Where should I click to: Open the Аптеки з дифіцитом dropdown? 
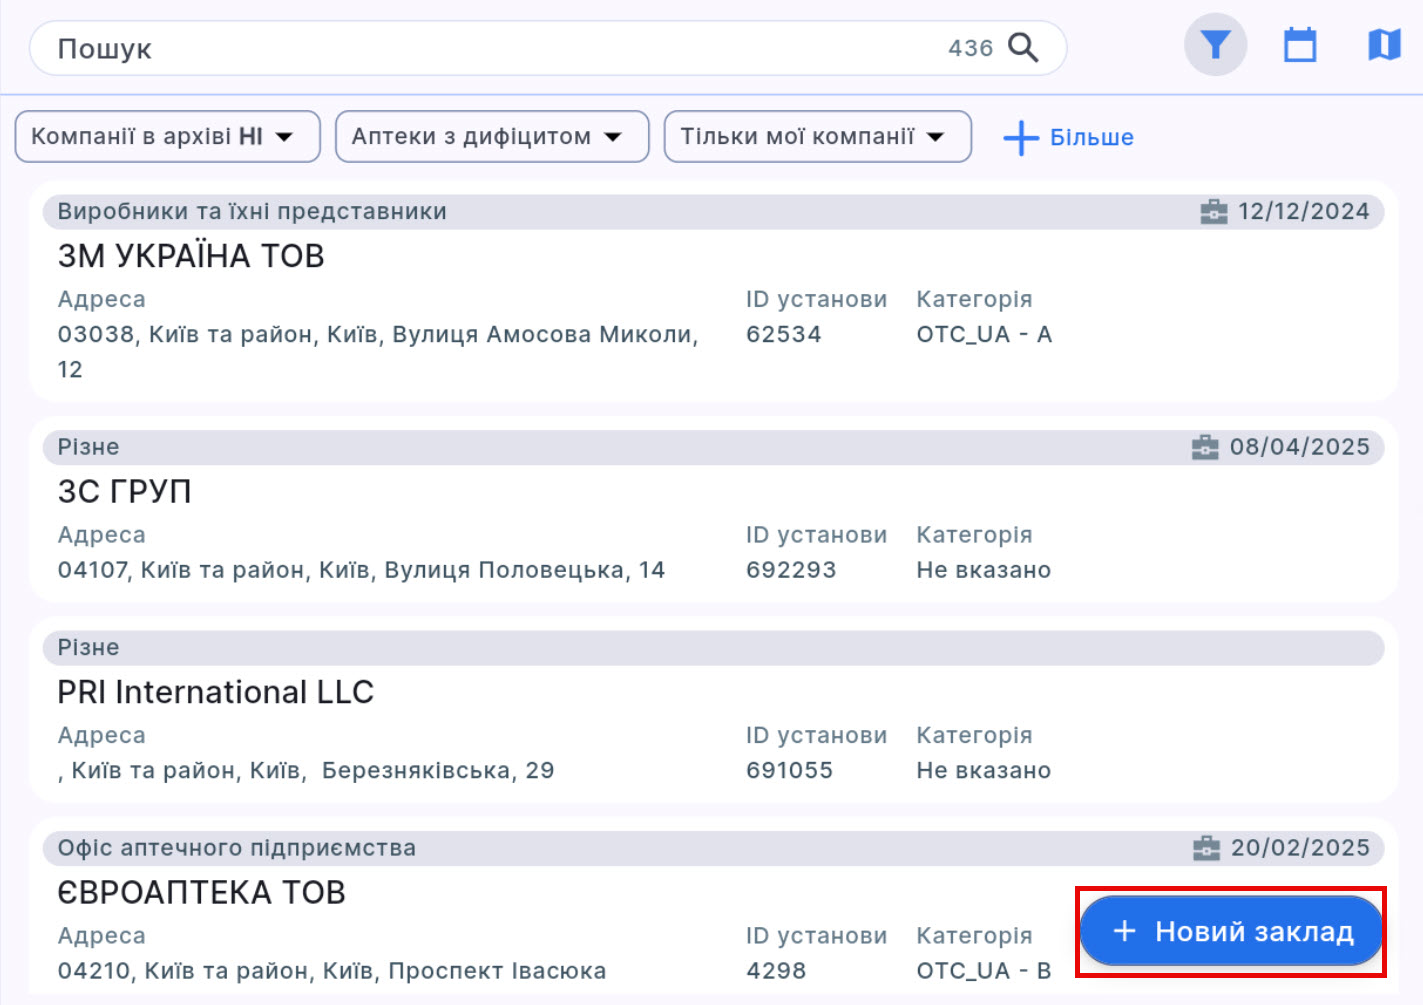click(x=492, y=137)
